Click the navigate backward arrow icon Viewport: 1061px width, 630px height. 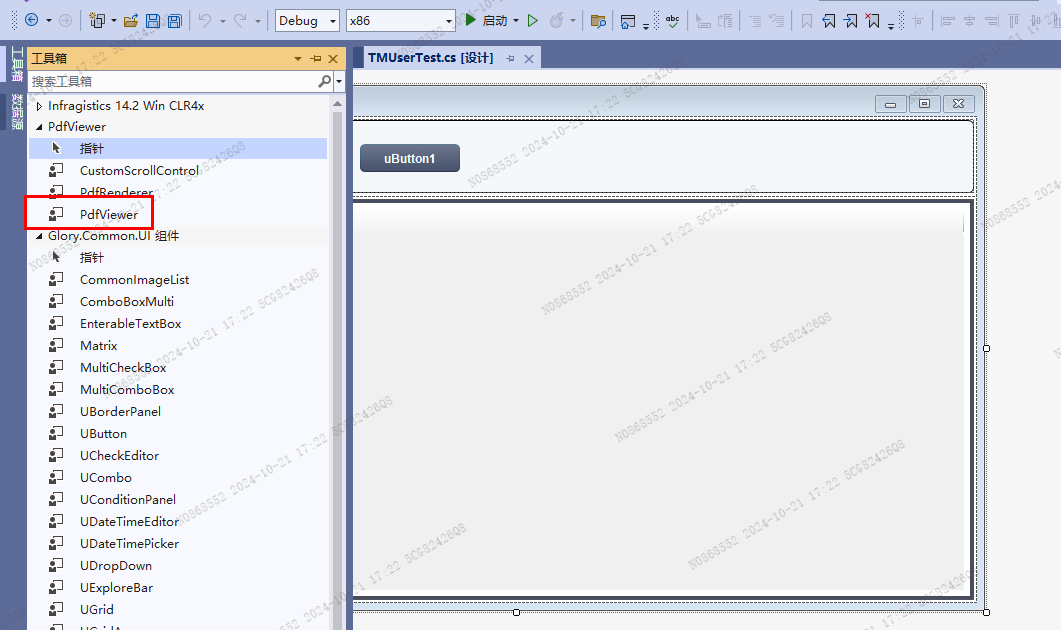click(31, 20)
